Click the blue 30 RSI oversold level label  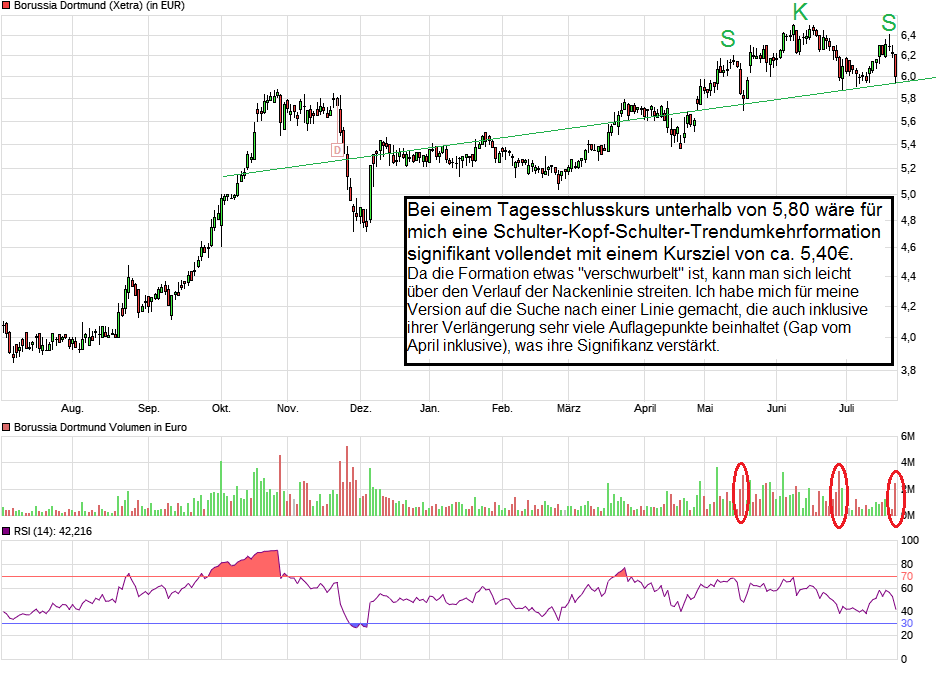pyautogui.click(x=907, y=623)
